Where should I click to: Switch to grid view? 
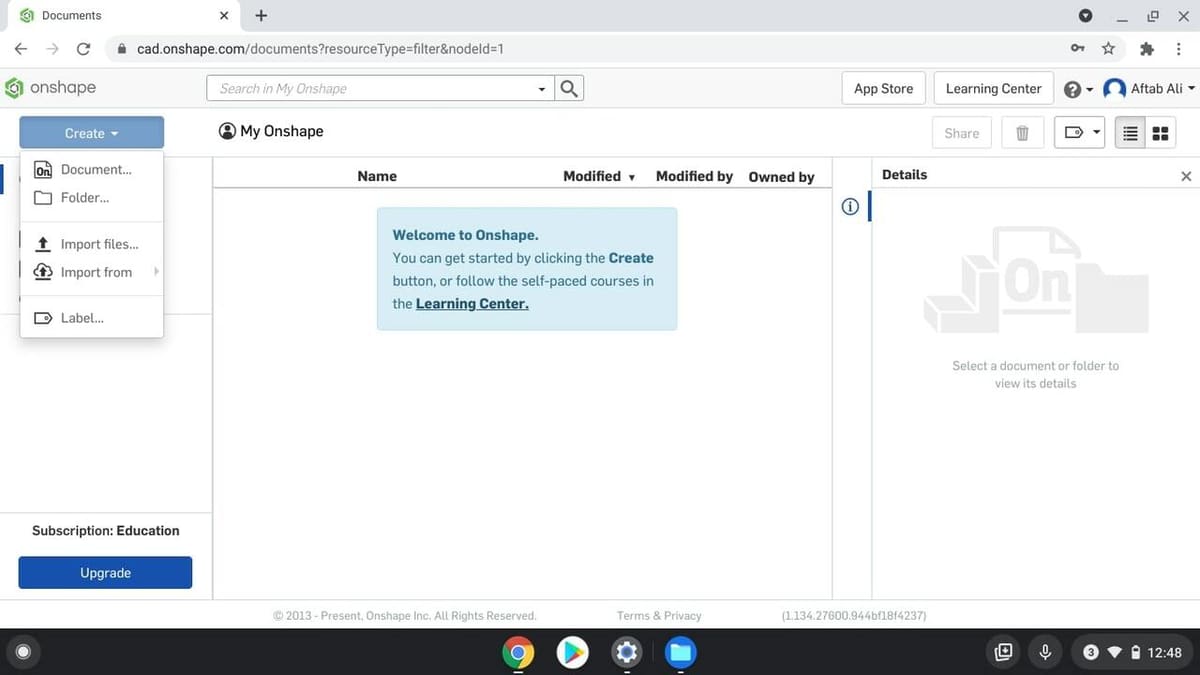point(1160,133)
